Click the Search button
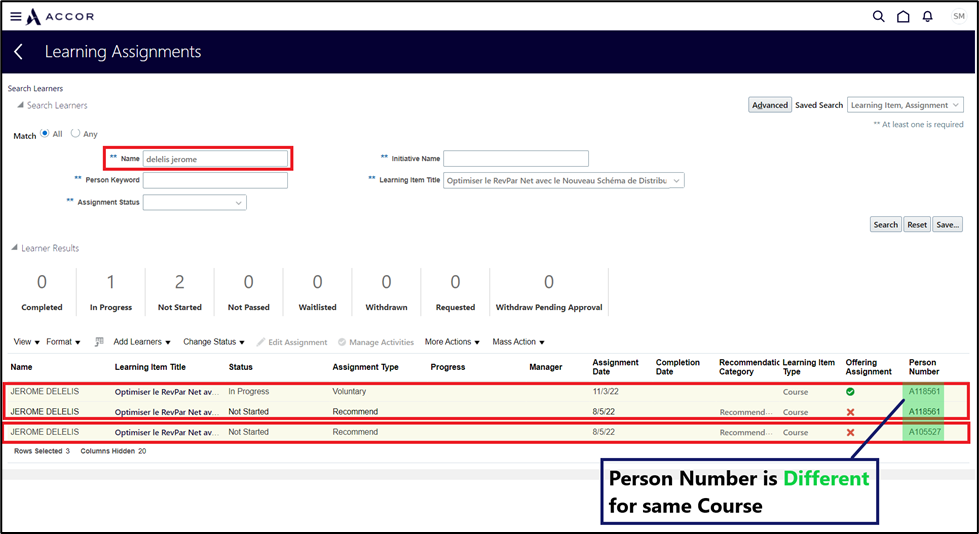979x534 pixels. point(885,224)
